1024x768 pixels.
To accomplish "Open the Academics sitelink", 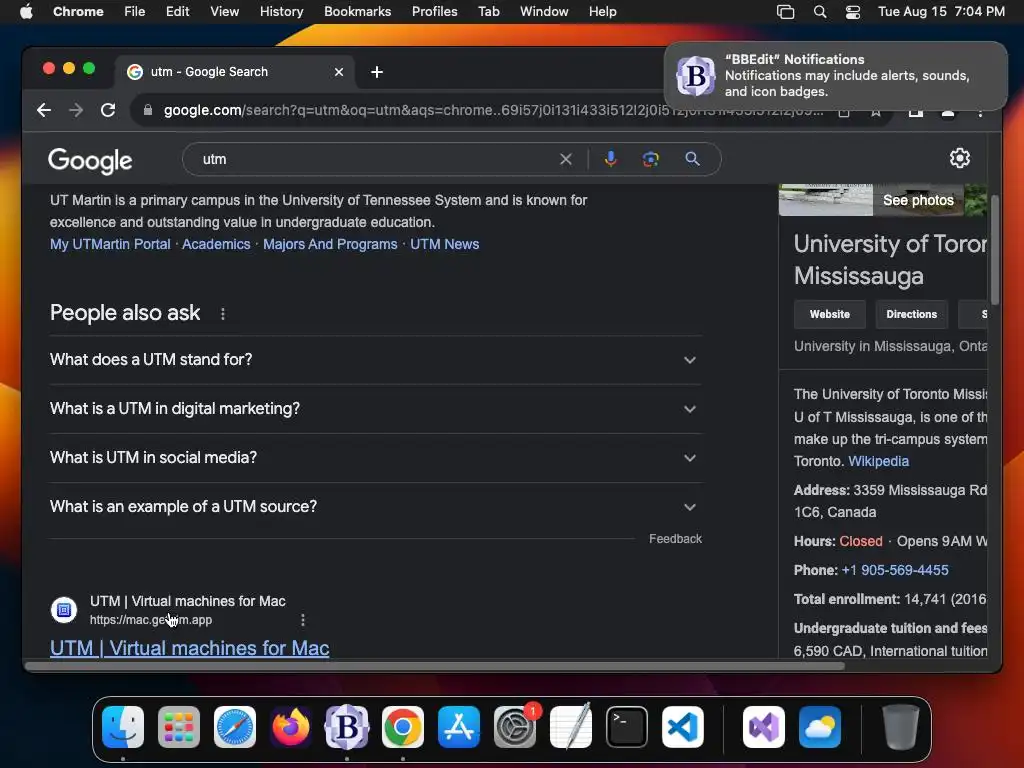I will tap(216, 244).
